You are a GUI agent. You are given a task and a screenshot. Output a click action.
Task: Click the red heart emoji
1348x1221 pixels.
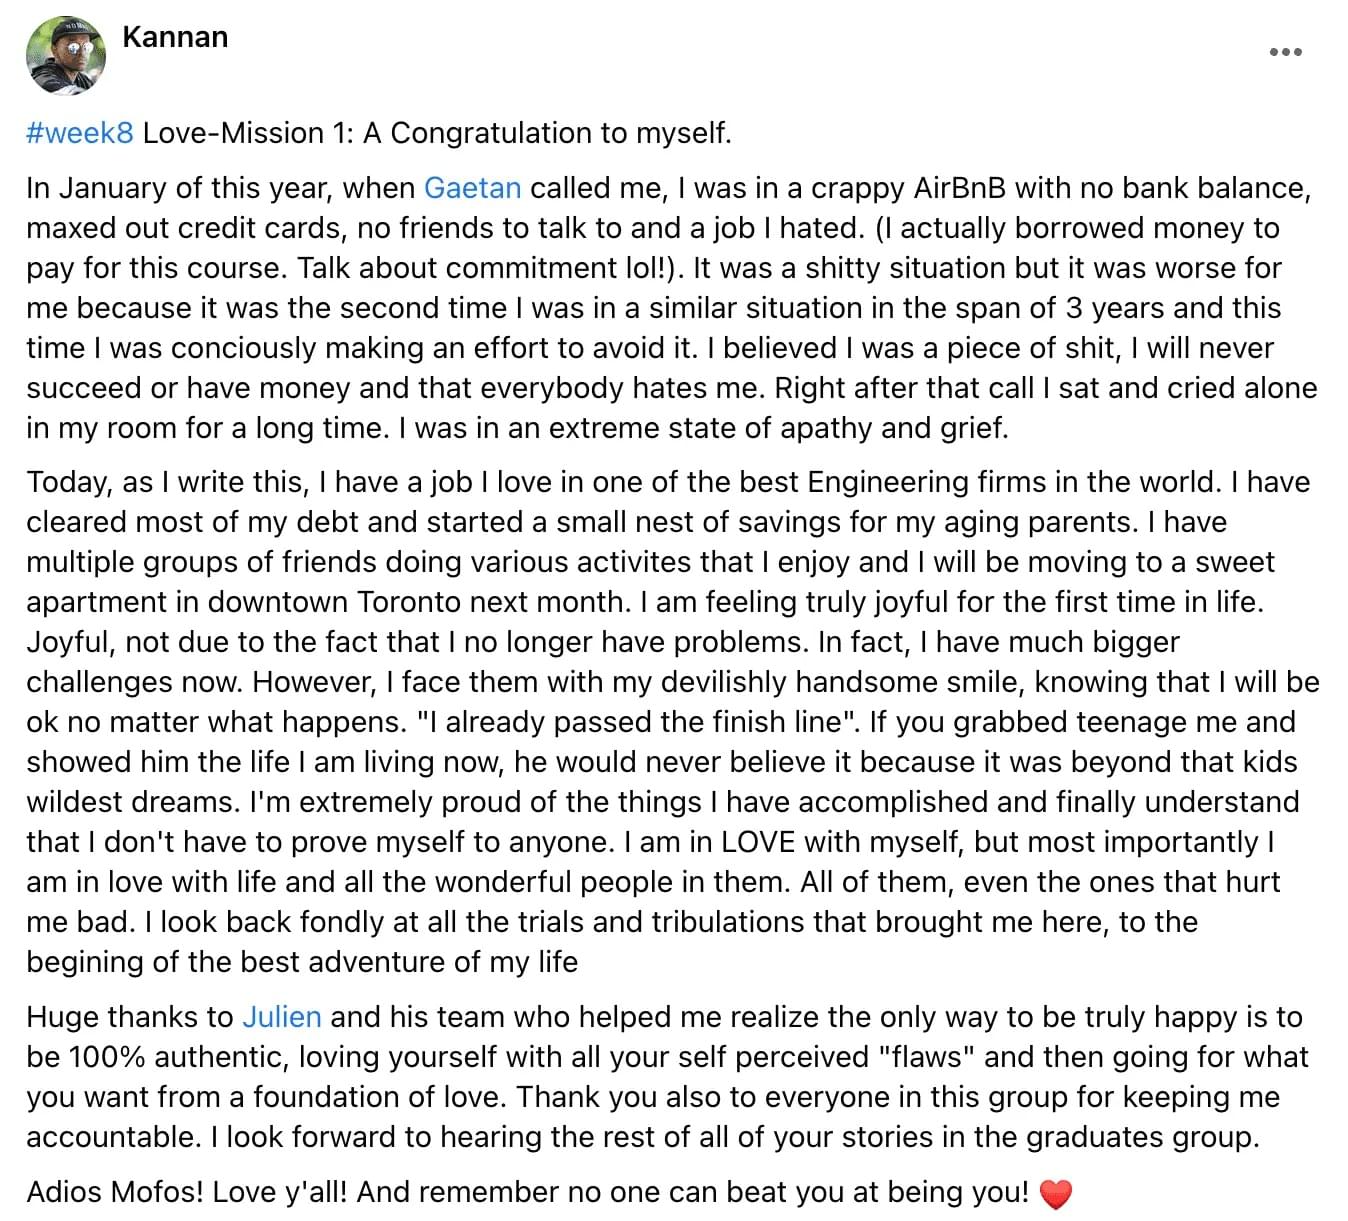[x=1056, y=1193]
